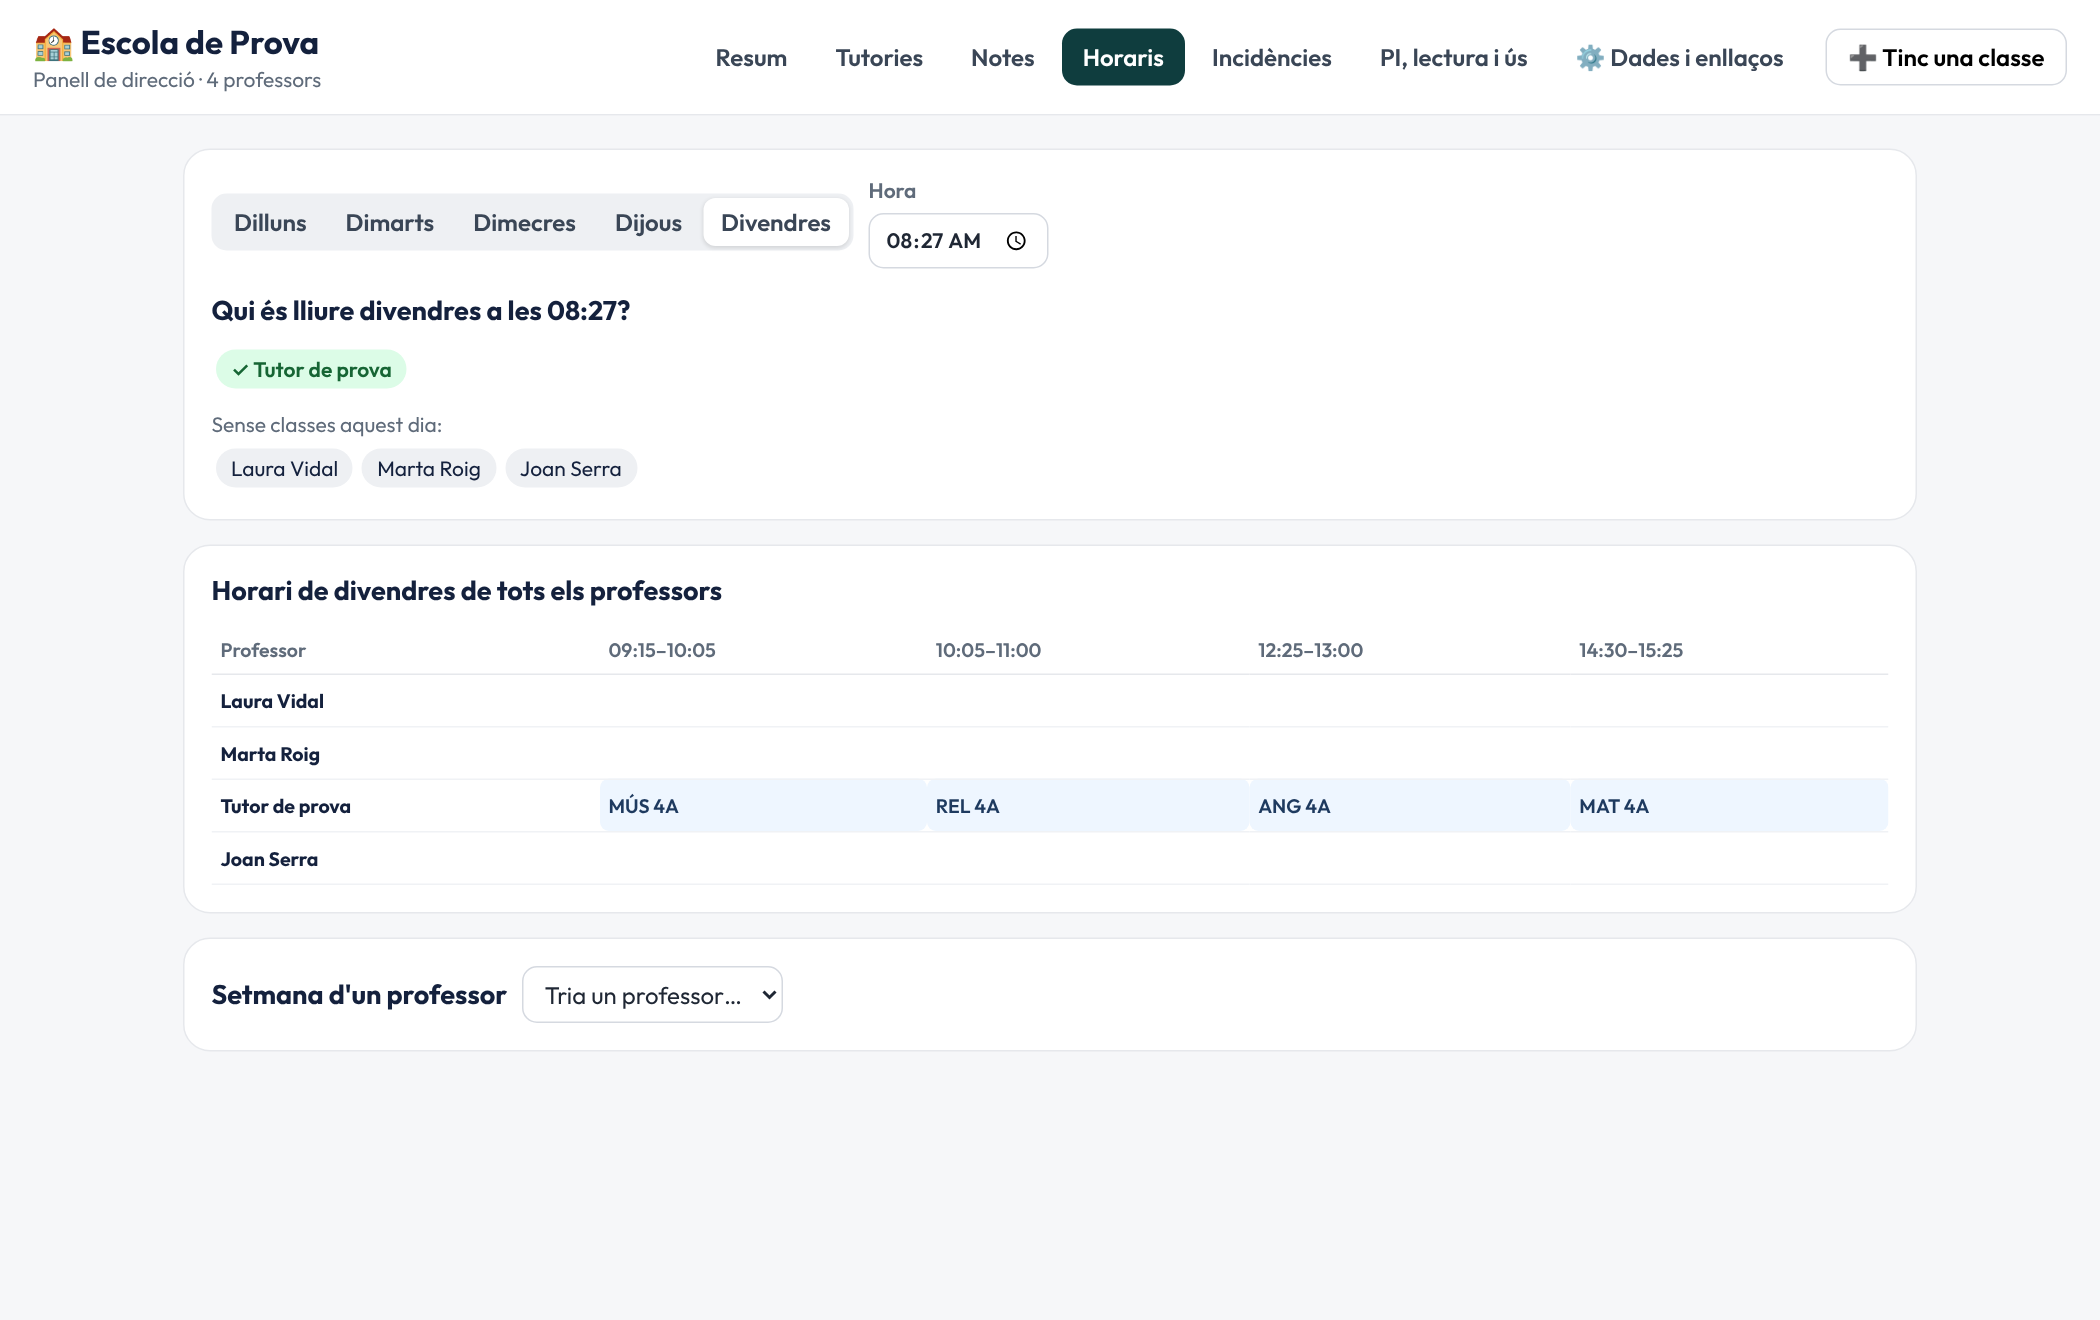Switch to PI, lectura i ús

1453,58
